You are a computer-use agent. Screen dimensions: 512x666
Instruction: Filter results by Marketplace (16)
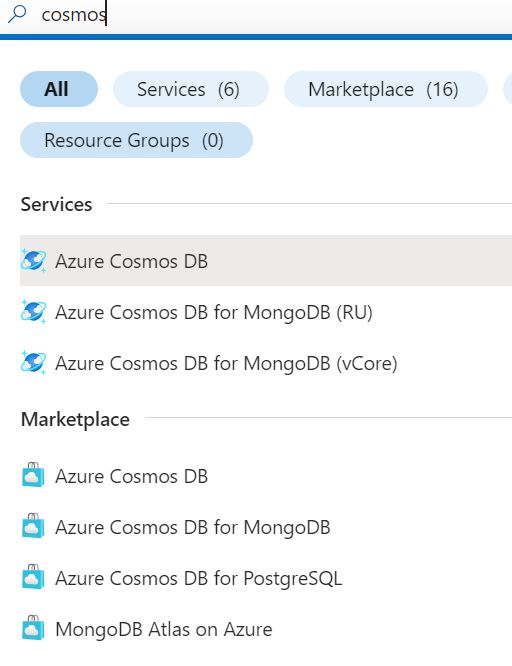point(386,89)
